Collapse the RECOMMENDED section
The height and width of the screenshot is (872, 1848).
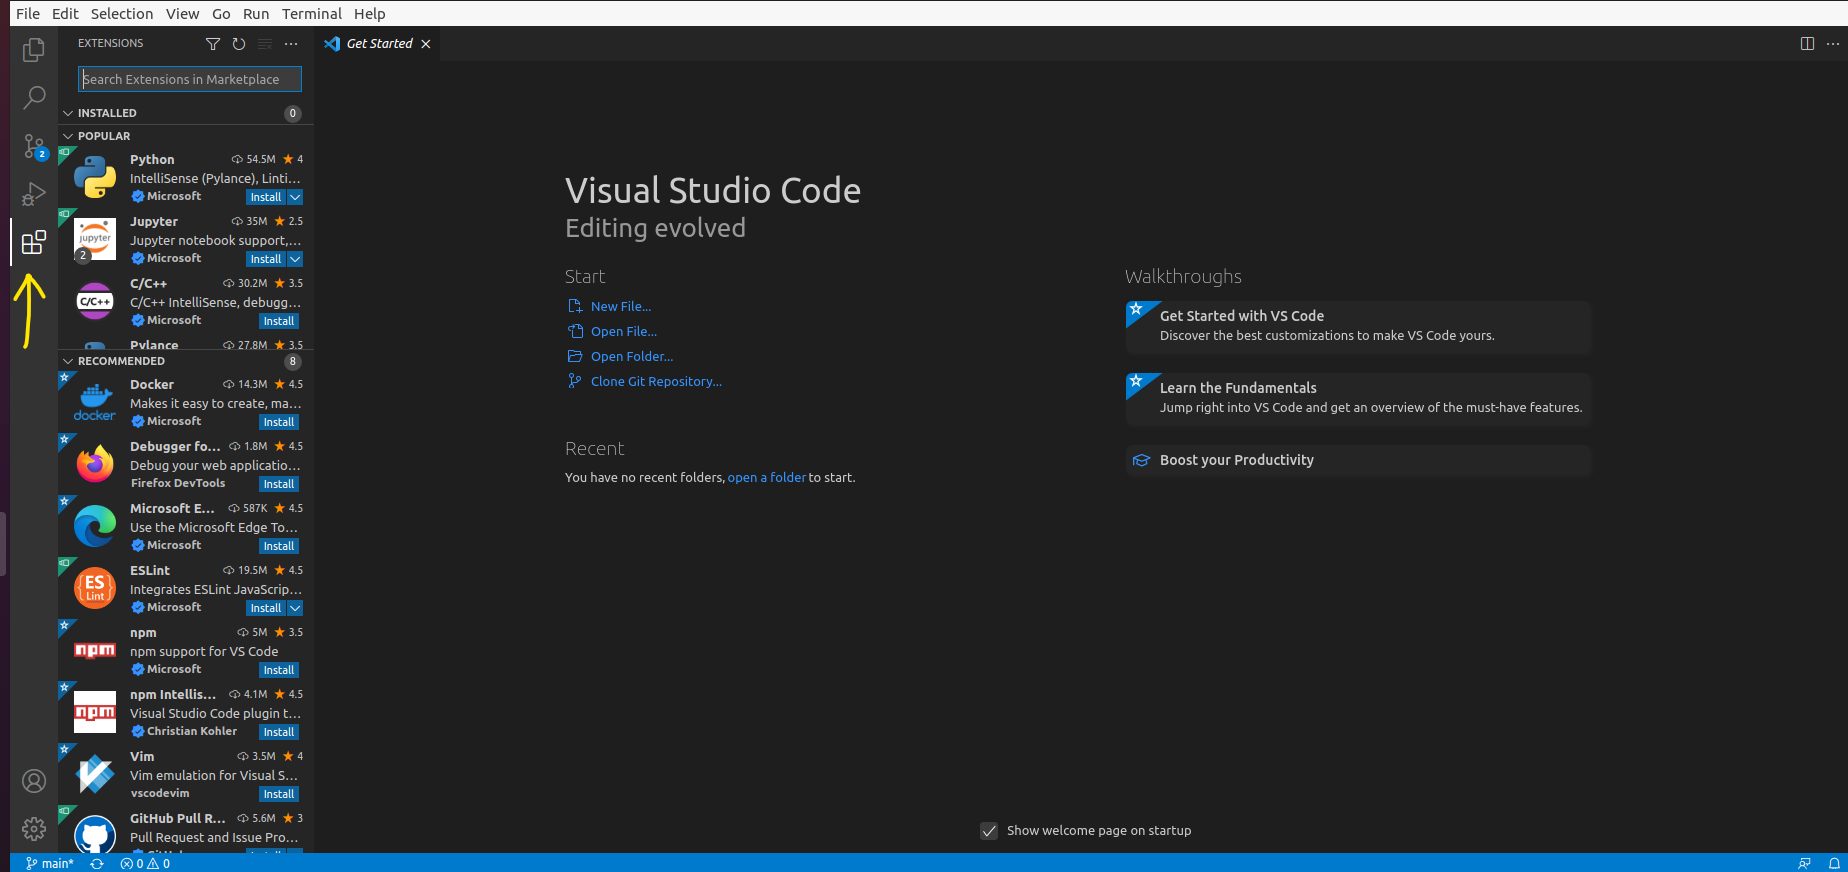(x=185, y=361)
